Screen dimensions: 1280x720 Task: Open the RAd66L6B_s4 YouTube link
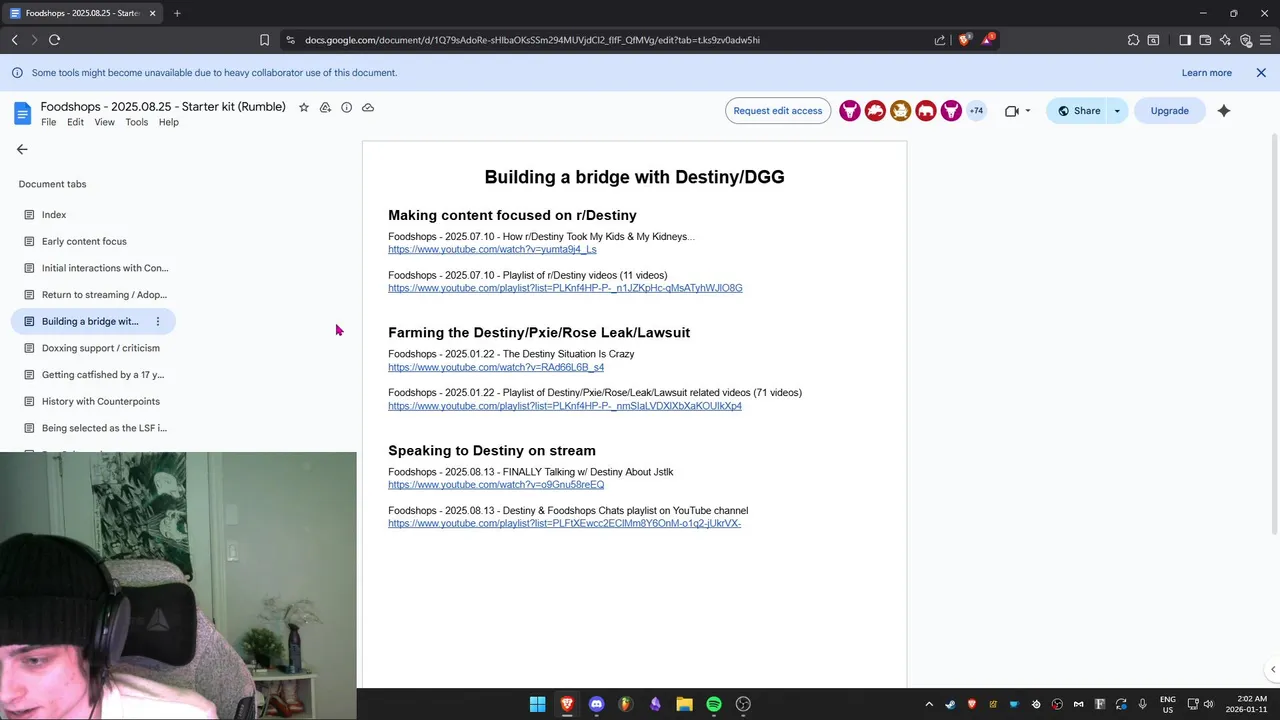coord(496,368)
